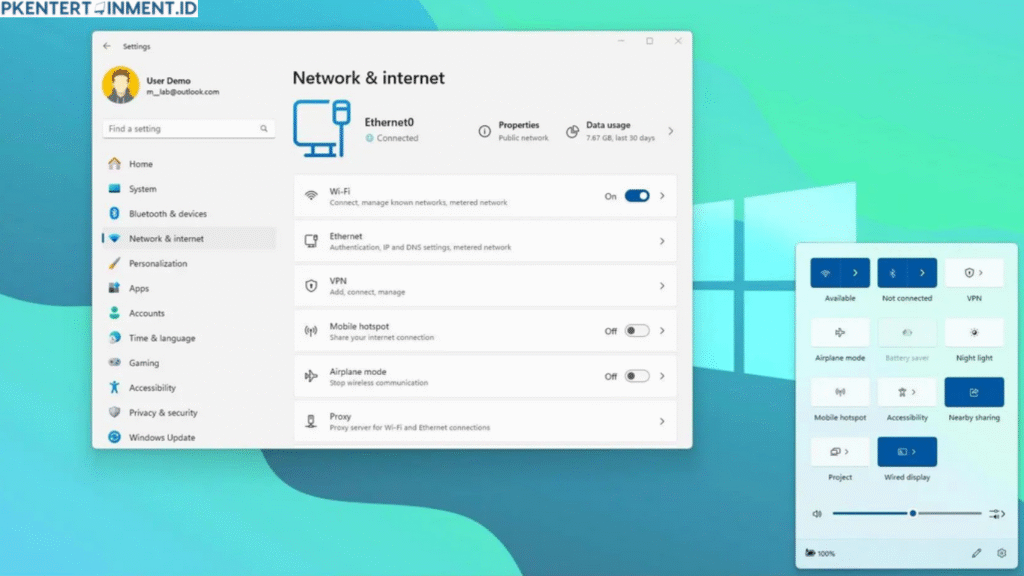Select Personalization in the sidebar

(158, 263)
